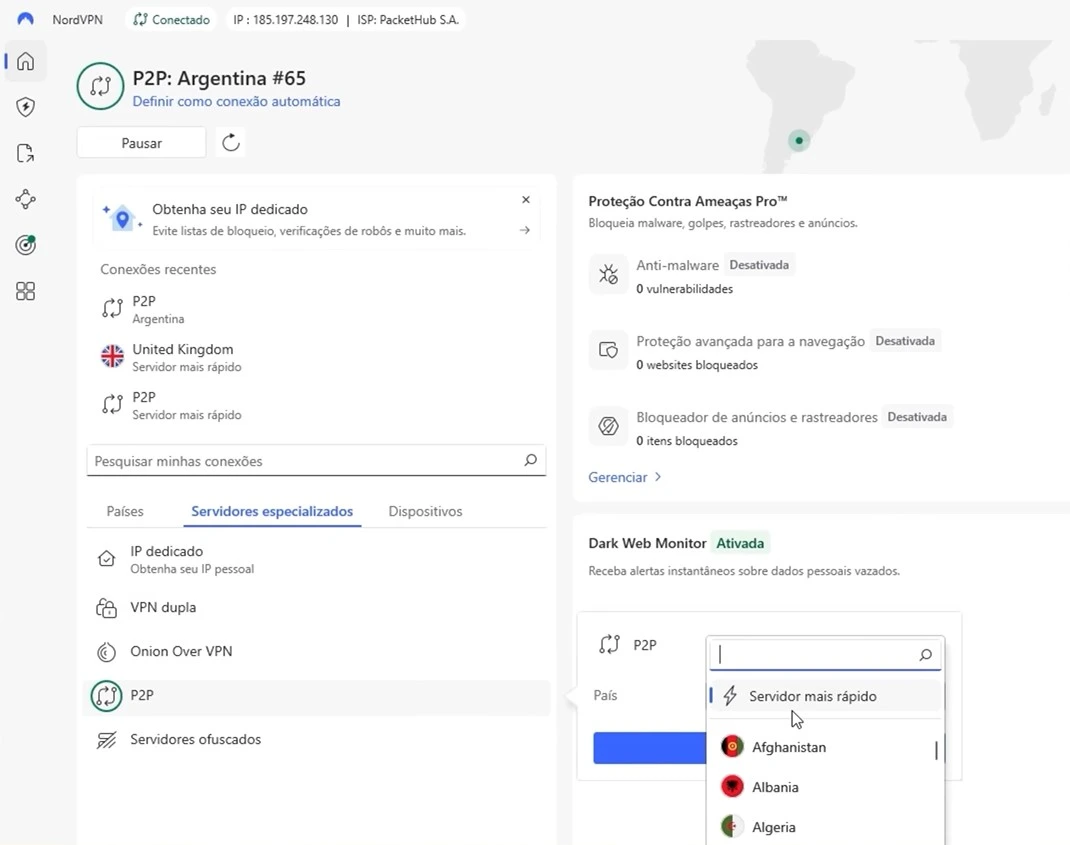This screenshot has height=845, width=1070.
Task: Reconnect to United Kingdom fastest server
Action: point(316,357)
